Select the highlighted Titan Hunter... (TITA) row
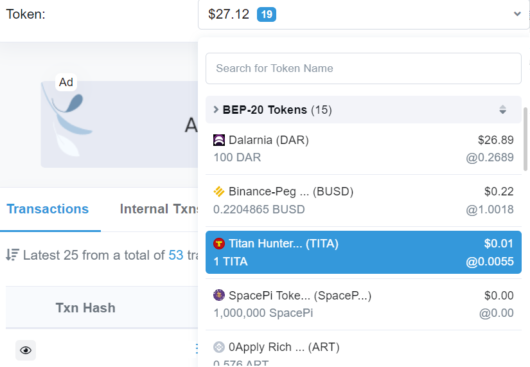Image resolution: width=530 pixels, height=367 pixels. point(363,252)
